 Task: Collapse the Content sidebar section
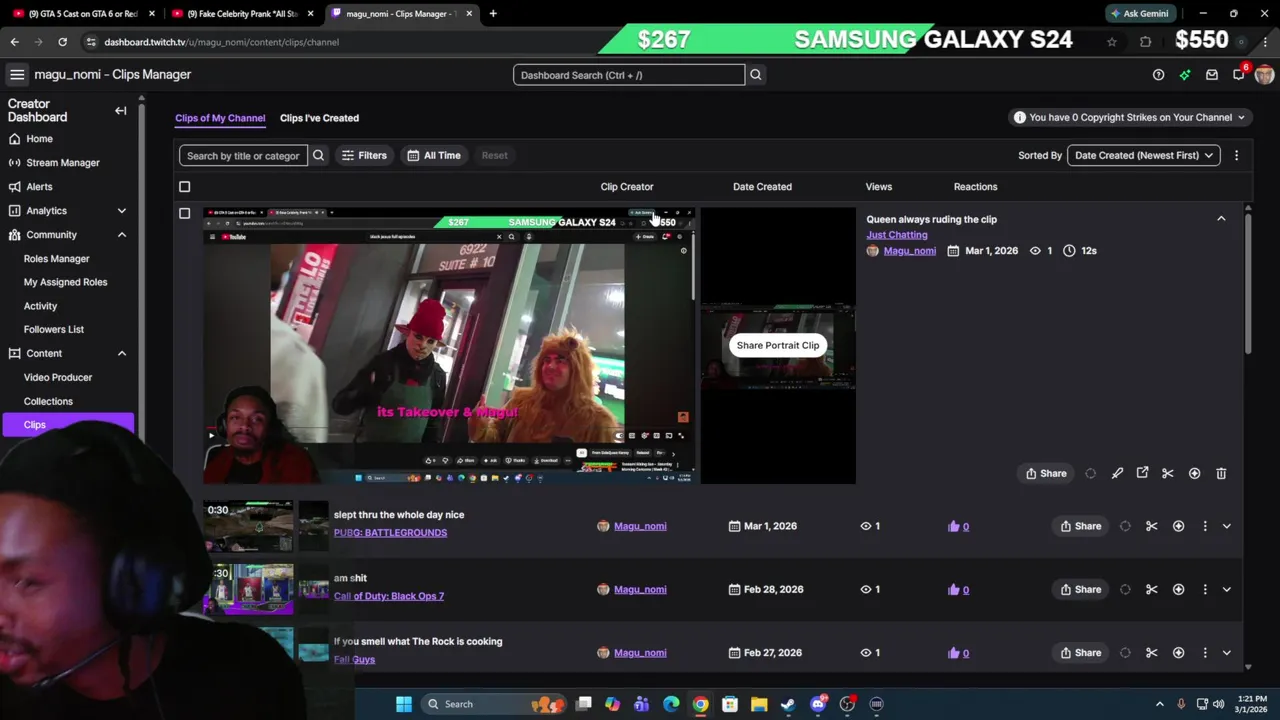[x=121, y=353]
